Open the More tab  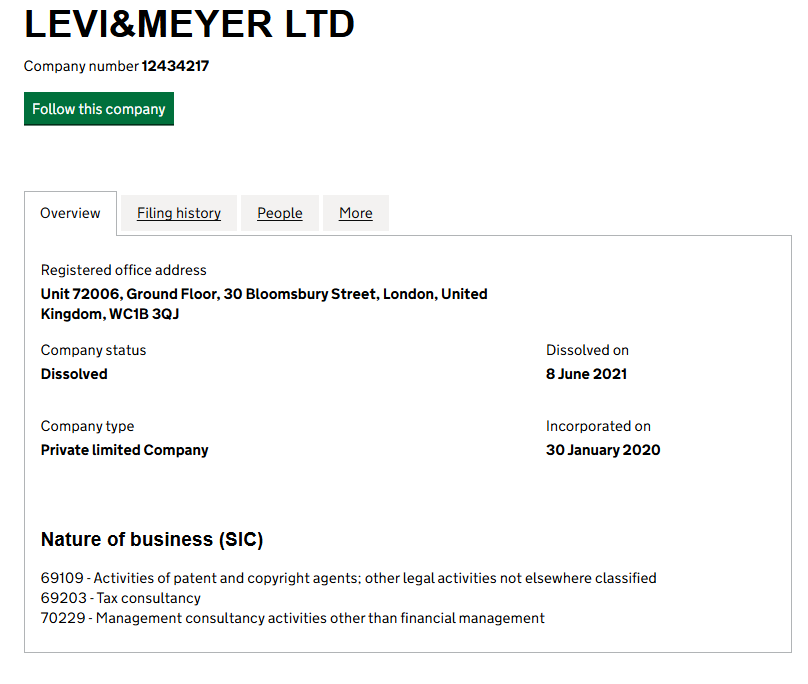[x=356, y=213]
